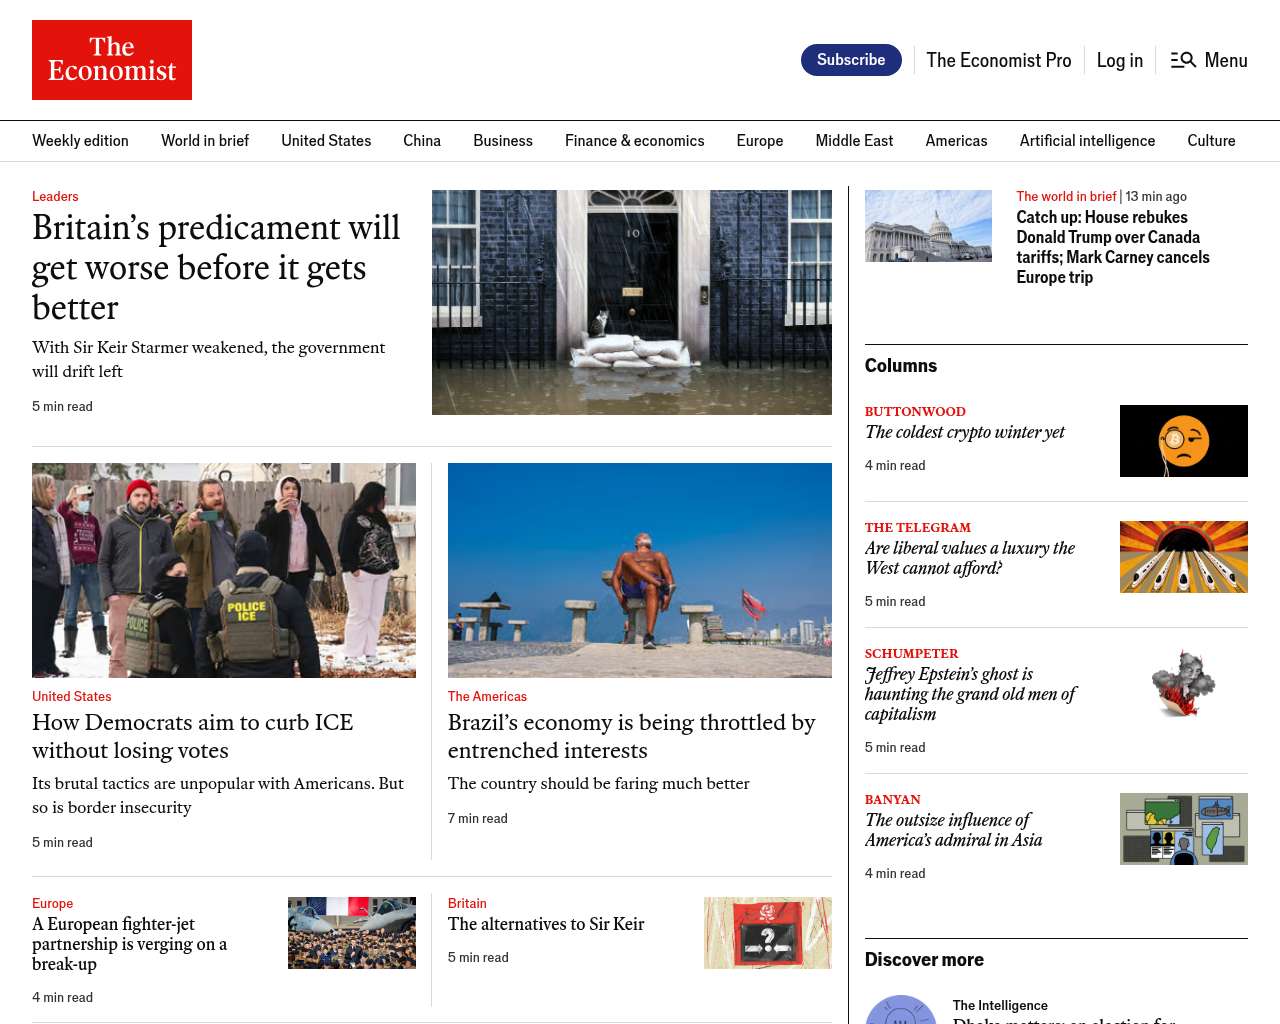Screen dimensions: 1280x1024
Task: Open the Menu search icon
Action: coord(1183,60)
